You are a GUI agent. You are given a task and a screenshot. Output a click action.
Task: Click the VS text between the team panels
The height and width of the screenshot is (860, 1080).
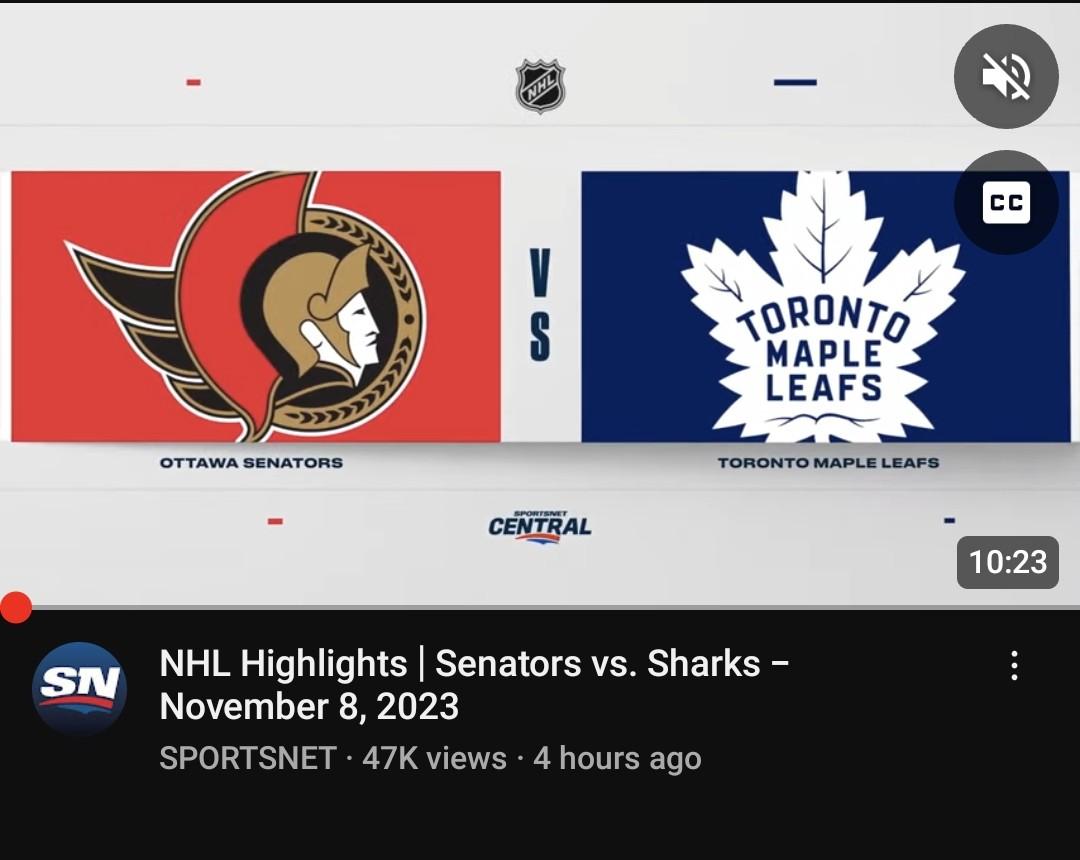[x=540, y=305]
